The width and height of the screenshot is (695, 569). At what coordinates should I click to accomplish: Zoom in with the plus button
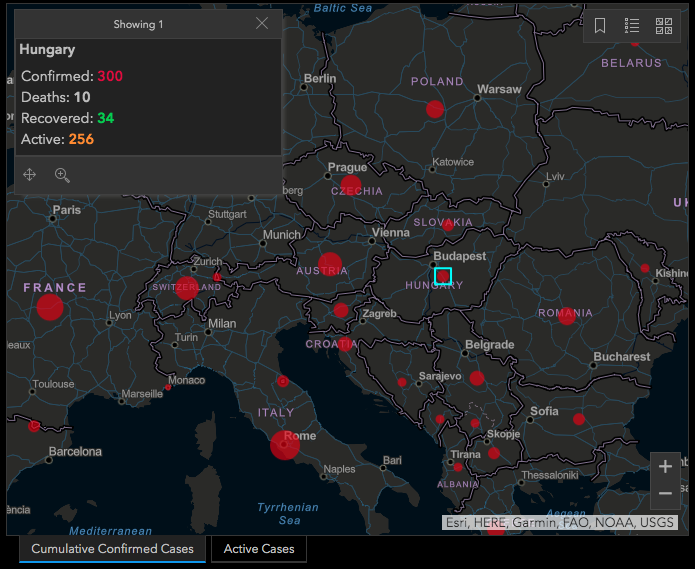(665, 467)
